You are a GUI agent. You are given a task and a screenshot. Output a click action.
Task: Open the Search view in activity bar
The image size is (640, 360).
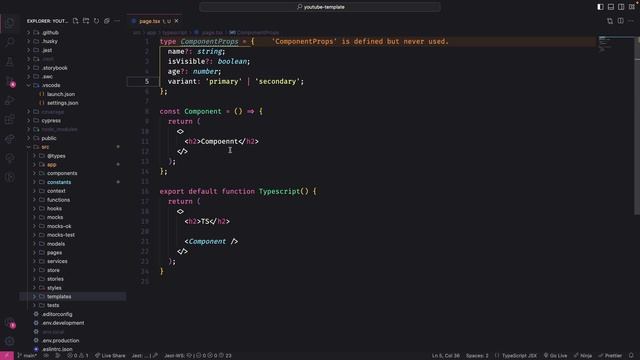point(10,42)
